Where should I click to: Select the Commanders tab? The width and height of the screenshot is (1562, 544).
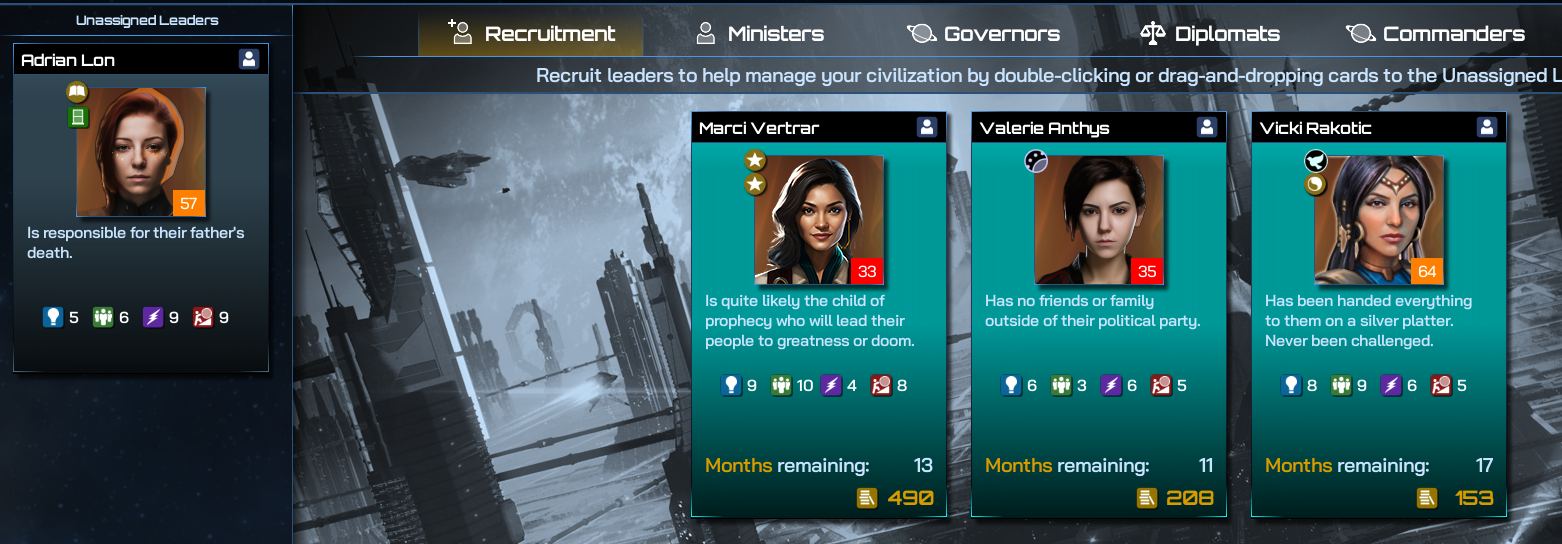[x=1436, y=34]
